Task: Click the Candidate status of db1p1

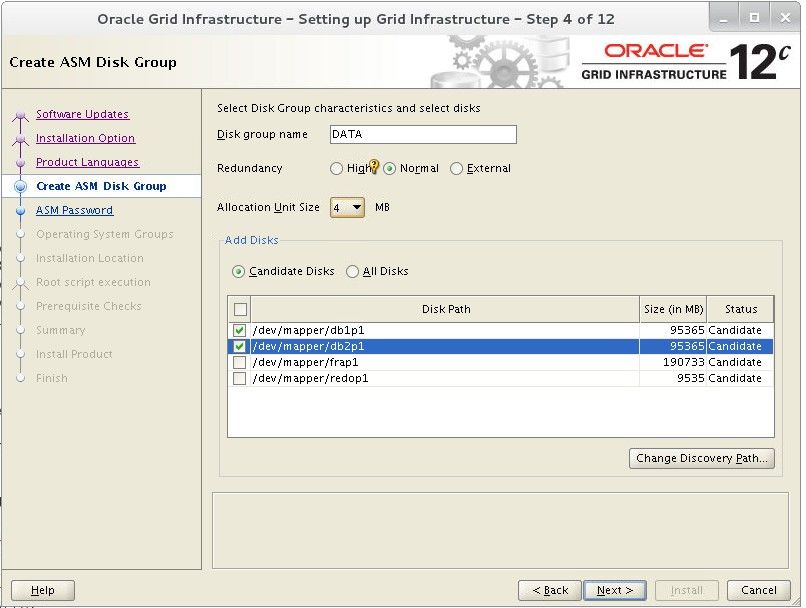Action: pyautogui.click(x=735, y=330)
